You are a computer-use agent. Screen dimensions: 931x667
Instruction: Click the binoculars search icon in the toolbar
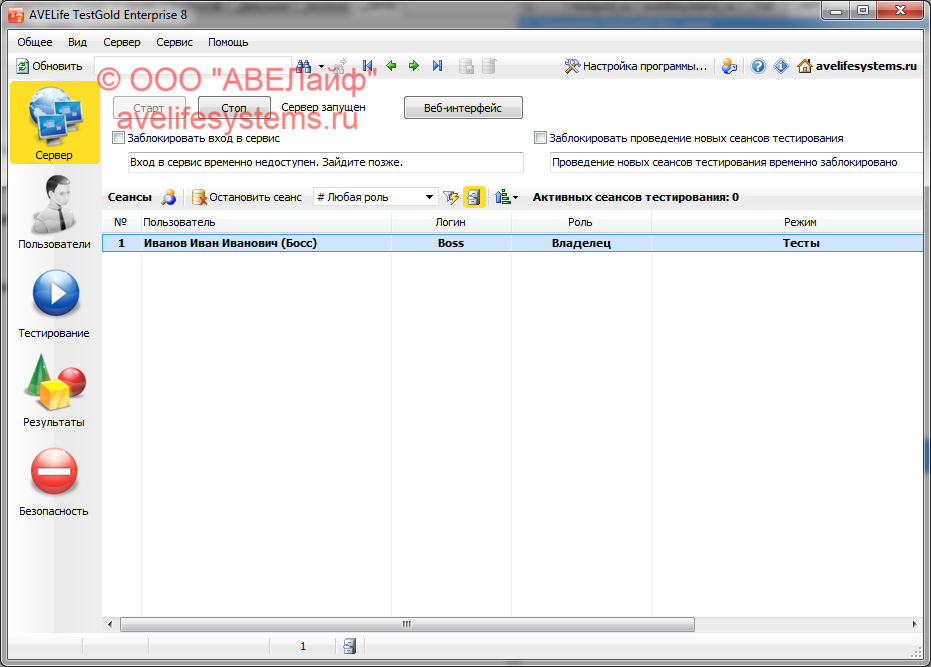click(x=302, y=65)
